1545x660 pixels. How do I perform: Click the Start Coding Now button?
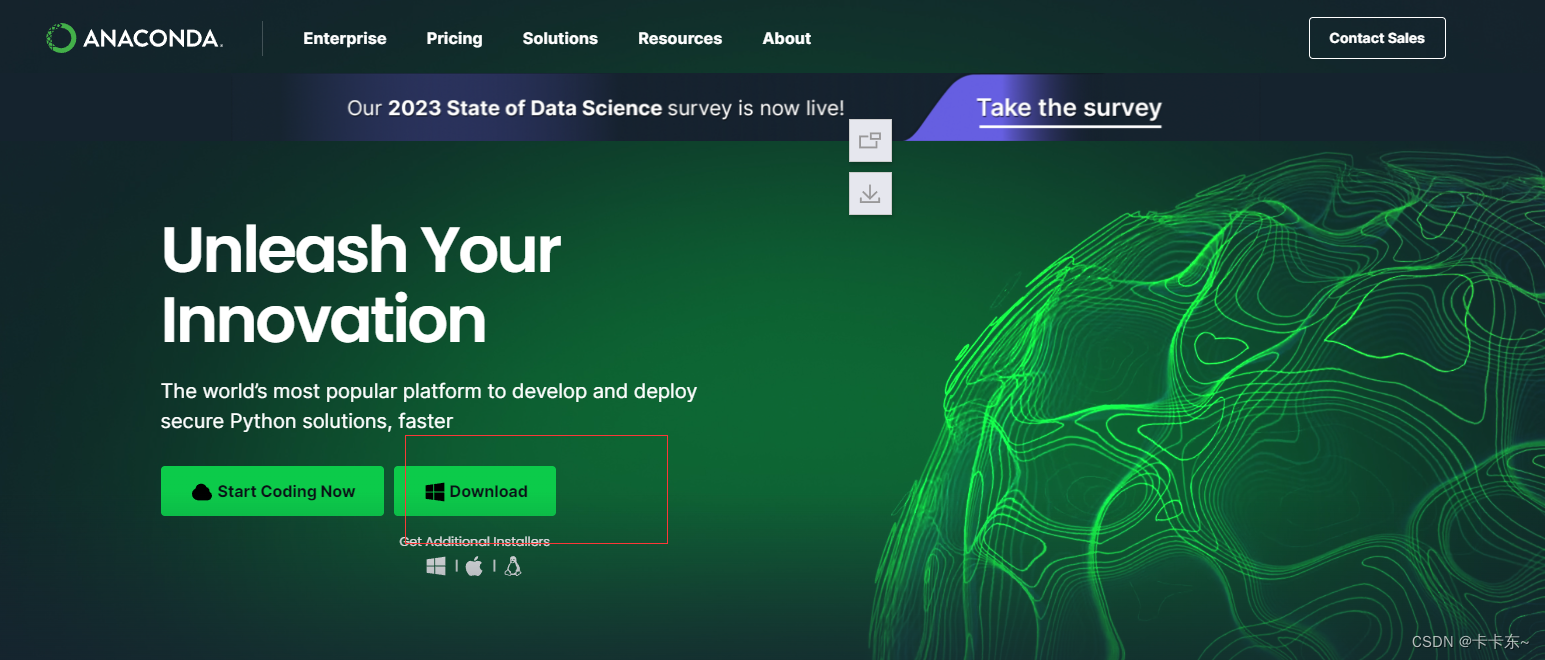point(272,491)
